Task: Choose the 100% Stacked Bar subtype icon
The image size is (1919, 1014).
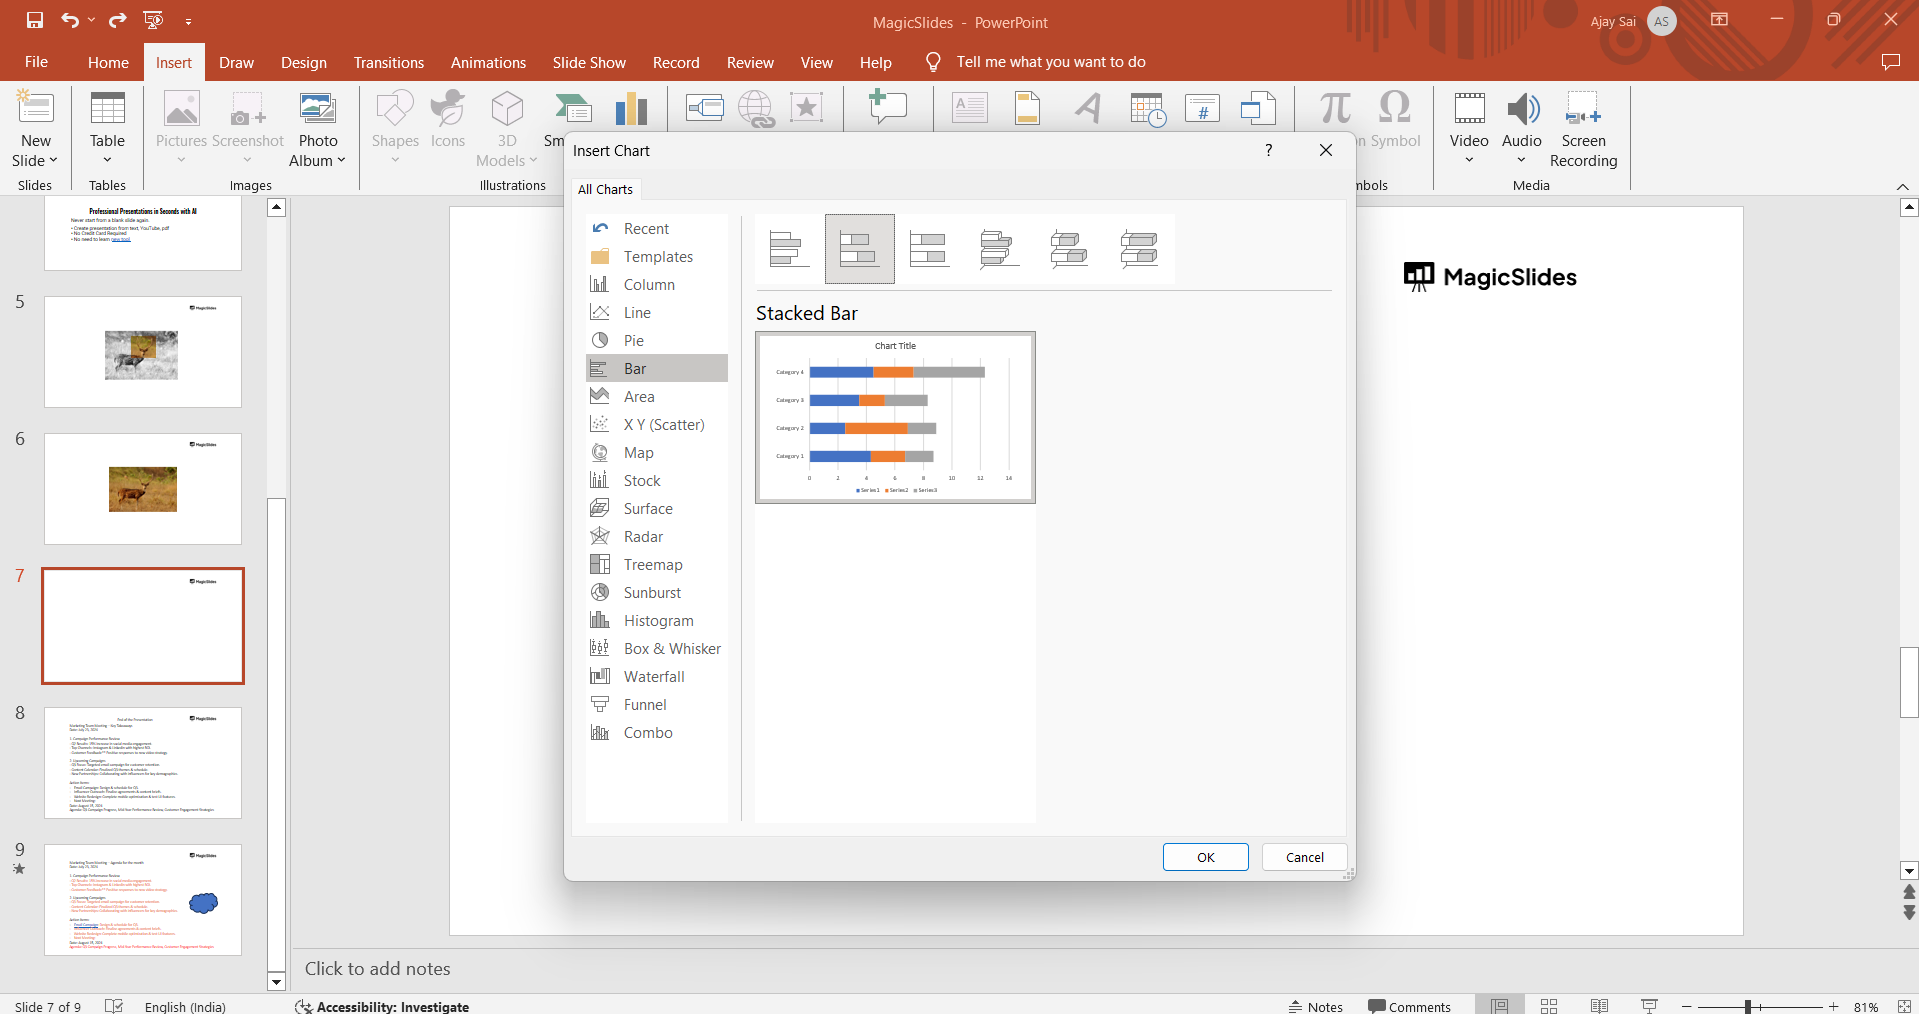Action: 929,249
